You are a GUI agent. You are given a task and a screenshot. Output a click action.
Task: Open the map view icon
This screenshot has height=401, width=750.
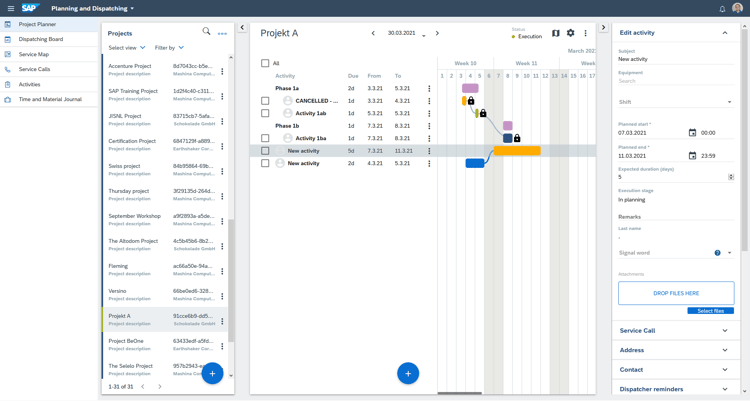(x=555, y=33)
